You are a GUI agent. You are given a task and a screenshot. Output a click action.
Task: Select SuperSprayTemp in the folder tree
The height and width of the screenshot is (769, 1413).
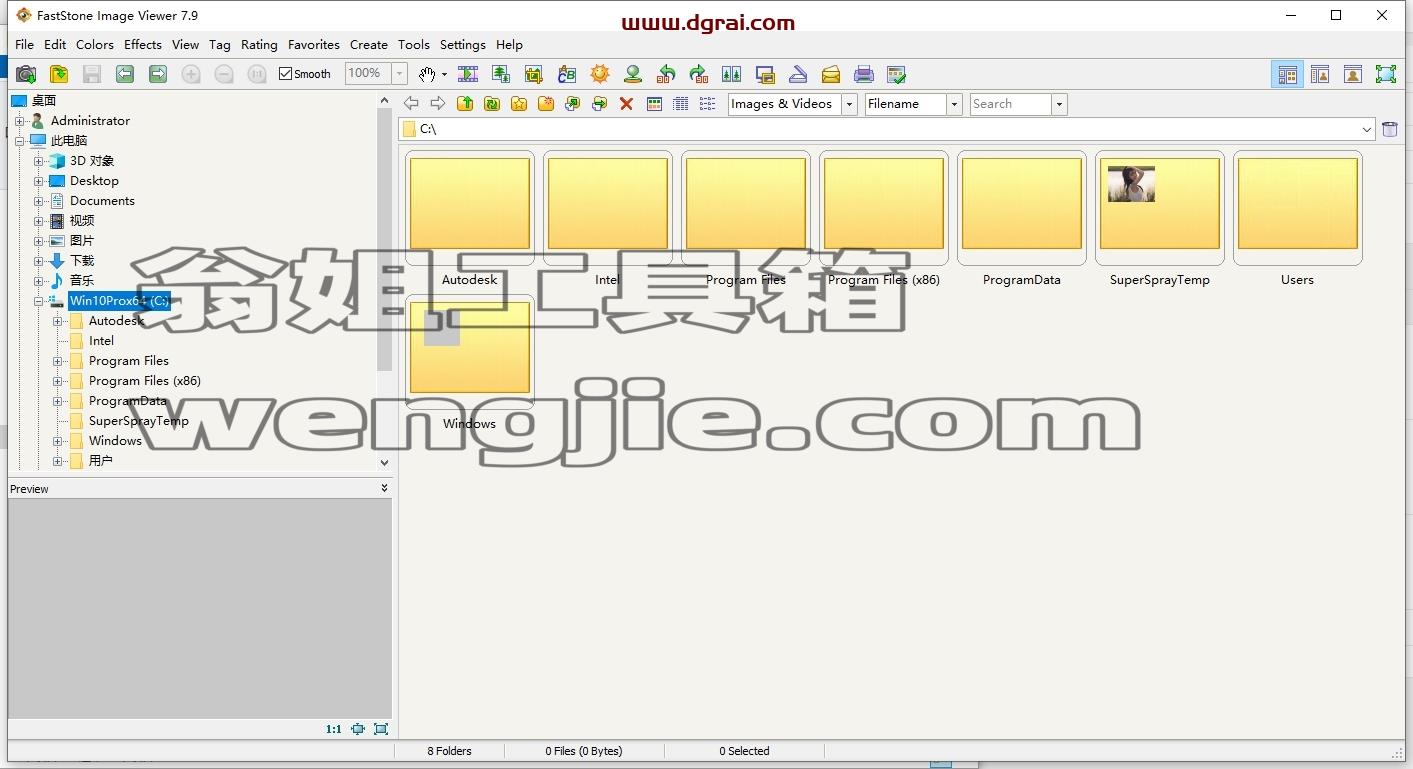click(139, 421)
